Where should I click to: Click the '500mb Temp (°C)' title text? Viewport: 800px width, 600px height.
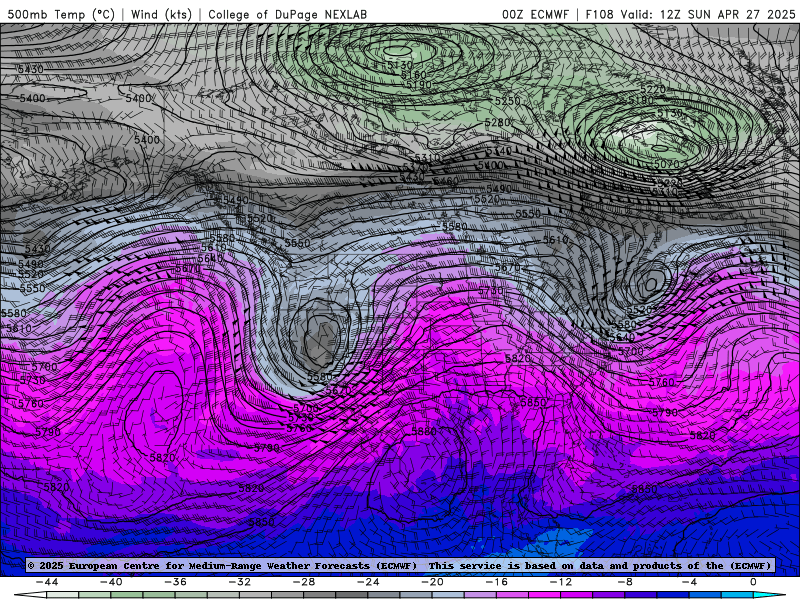point(61,14)
